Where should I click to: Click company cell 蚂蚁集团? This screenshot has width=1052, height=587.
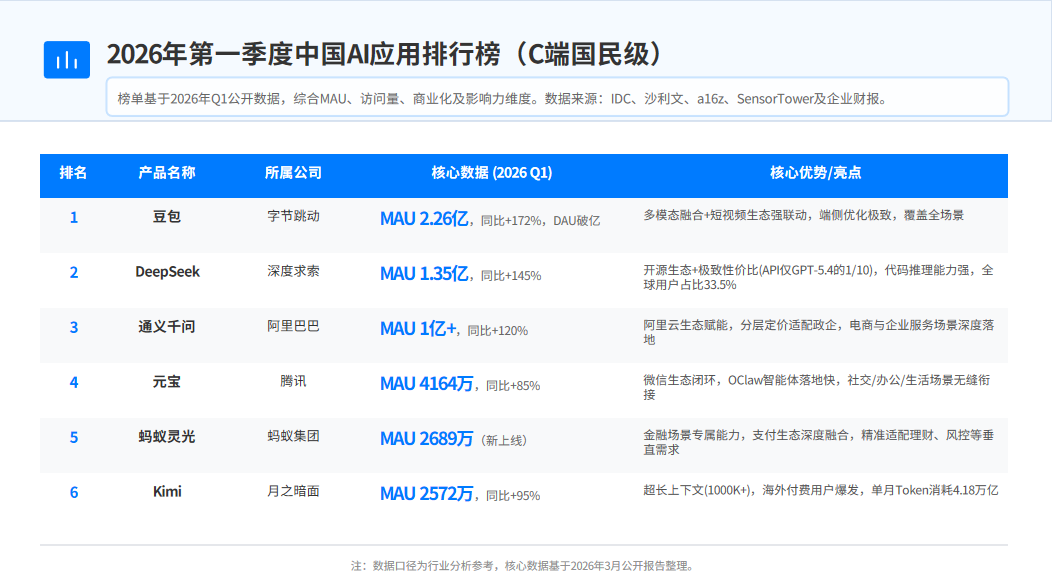point(293,436)
